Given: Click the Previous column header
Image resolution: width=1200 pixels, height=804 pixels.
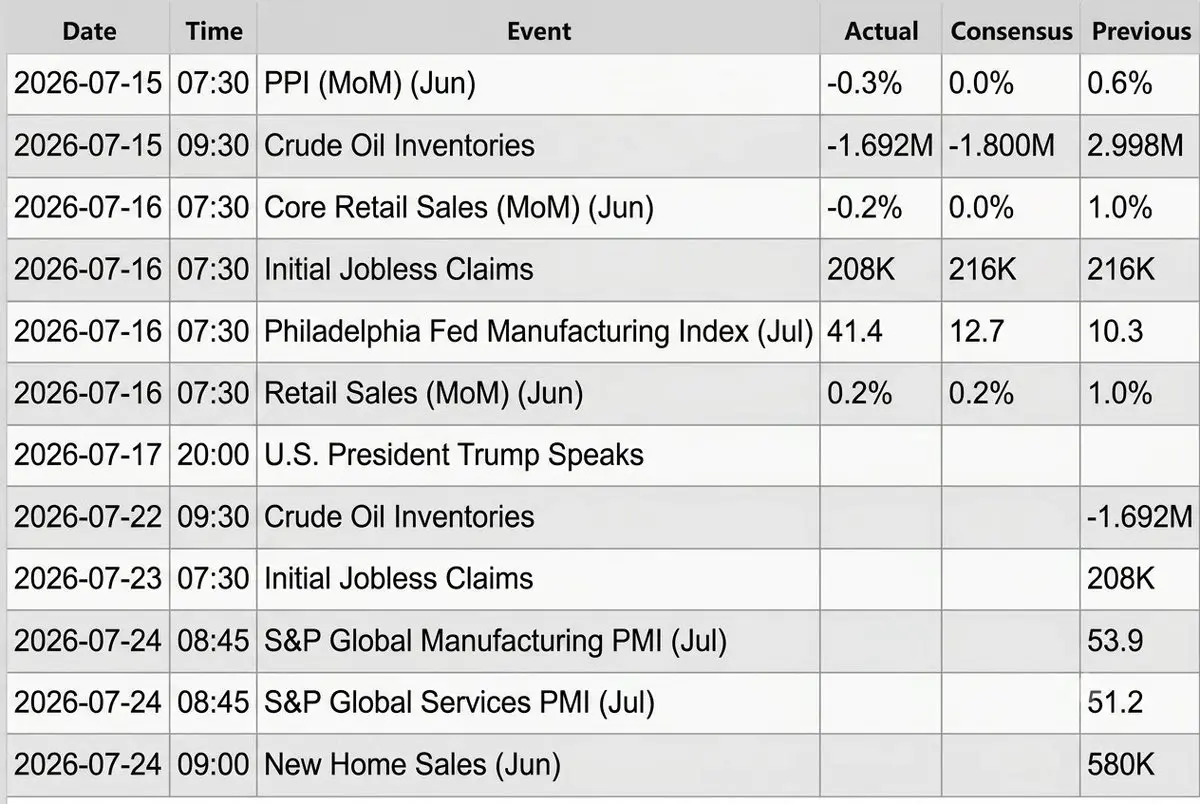Looking at the screenshot, I should coord(1140,31).
